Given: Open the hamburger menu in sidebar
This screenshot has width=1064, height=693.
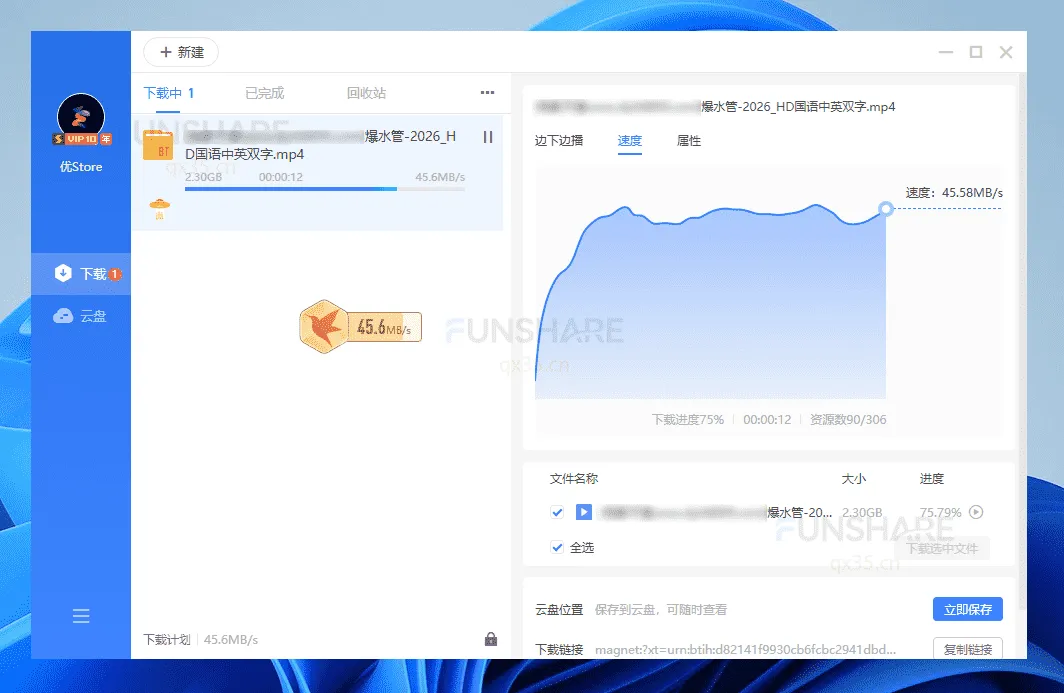Looking at the screenshot, I should 81,616.
